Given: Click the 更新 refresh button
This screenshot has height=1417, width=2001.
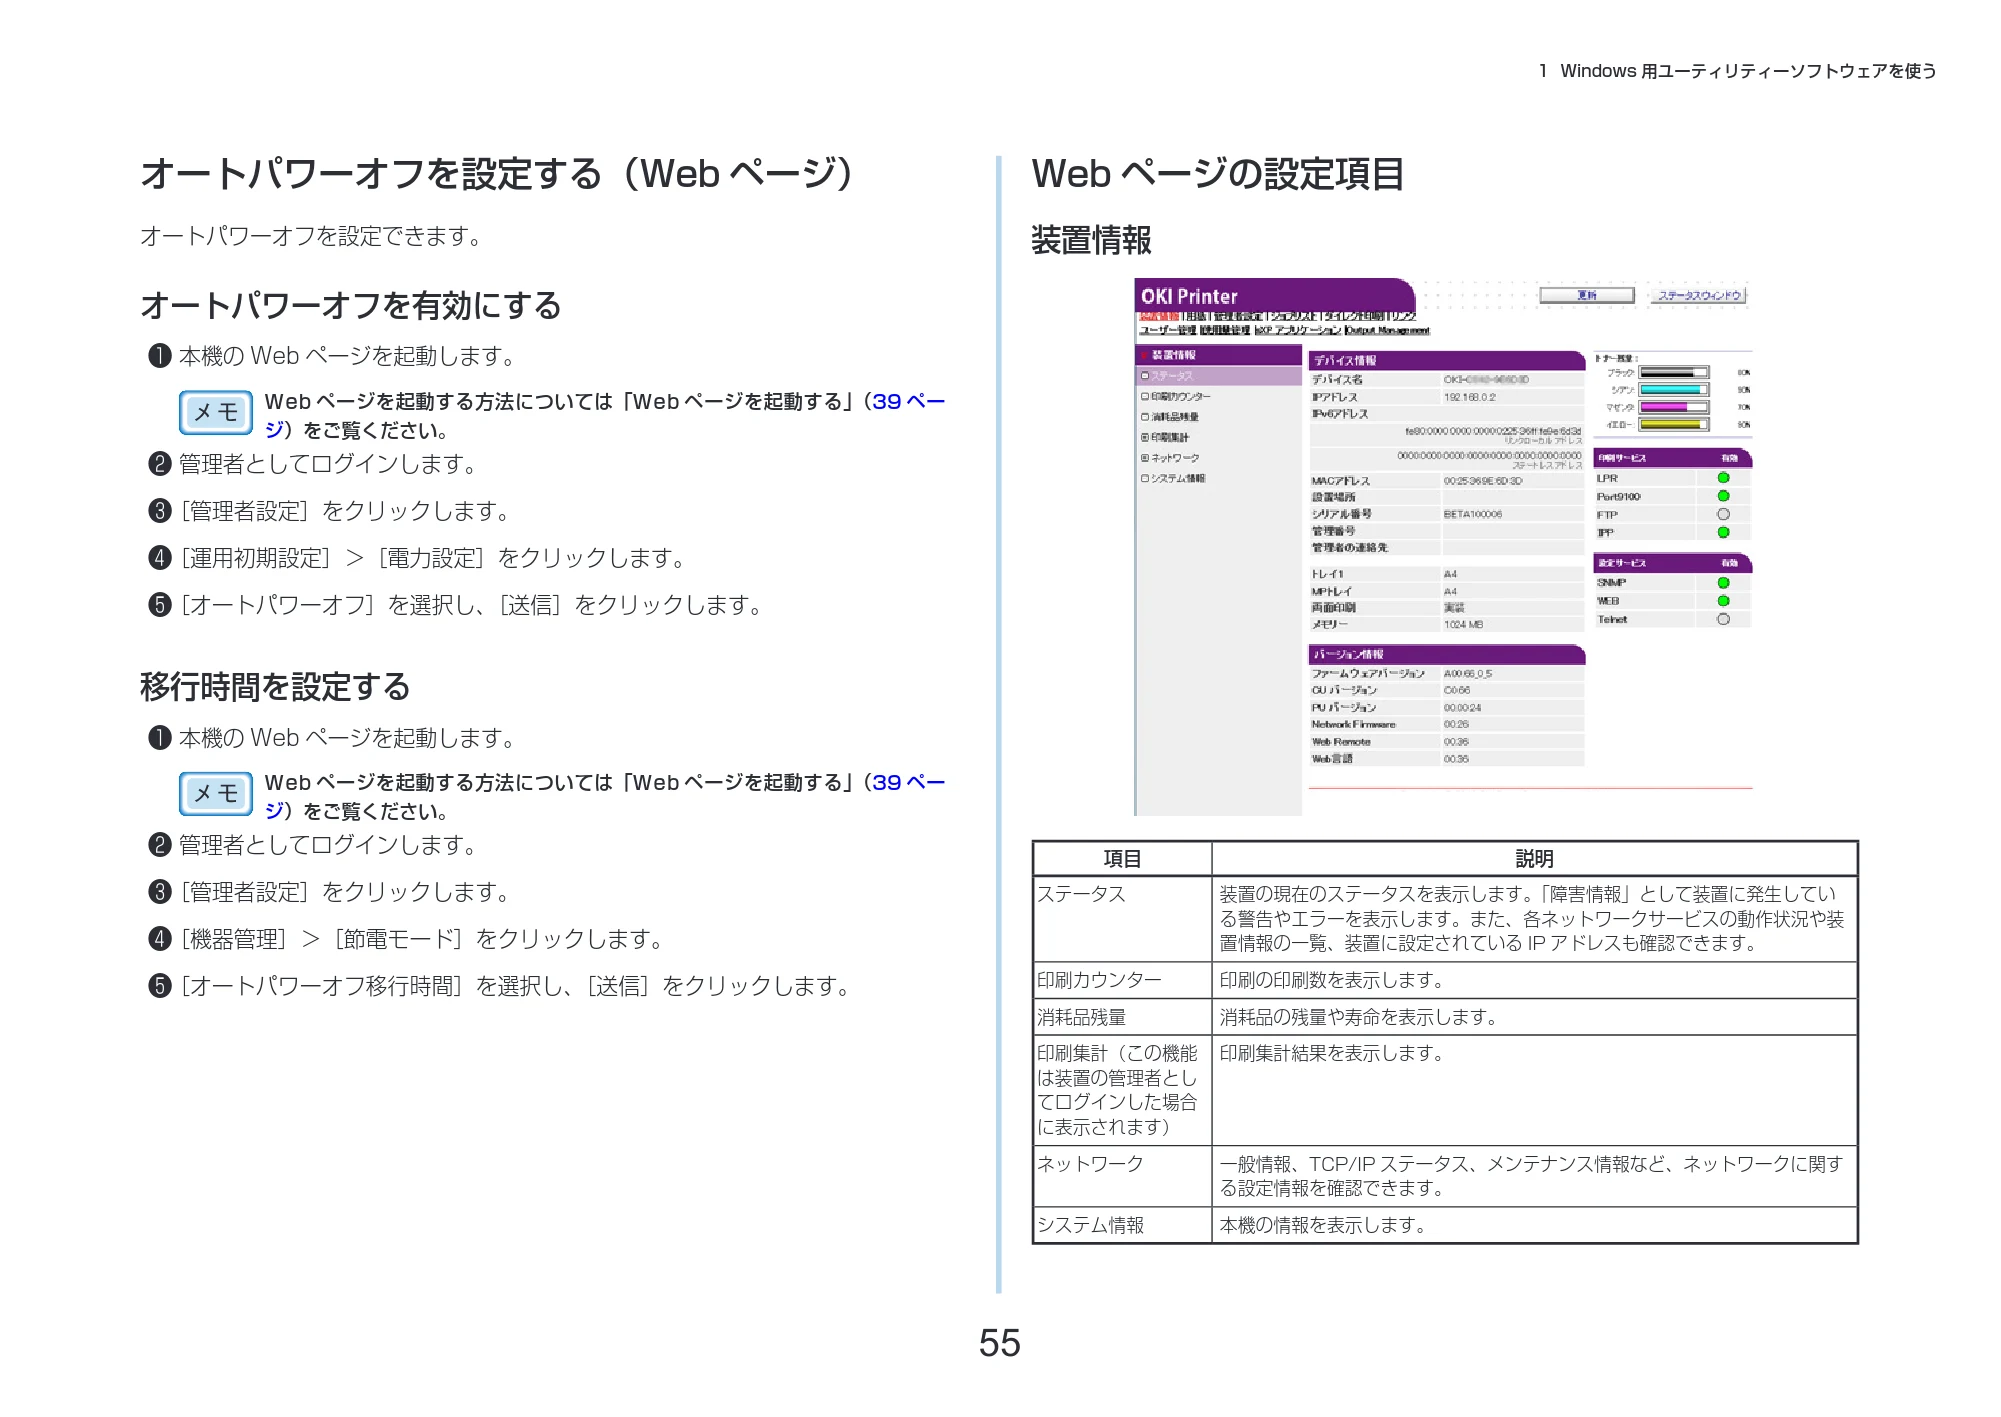Looking at the screenshot, I should 1587,295.
